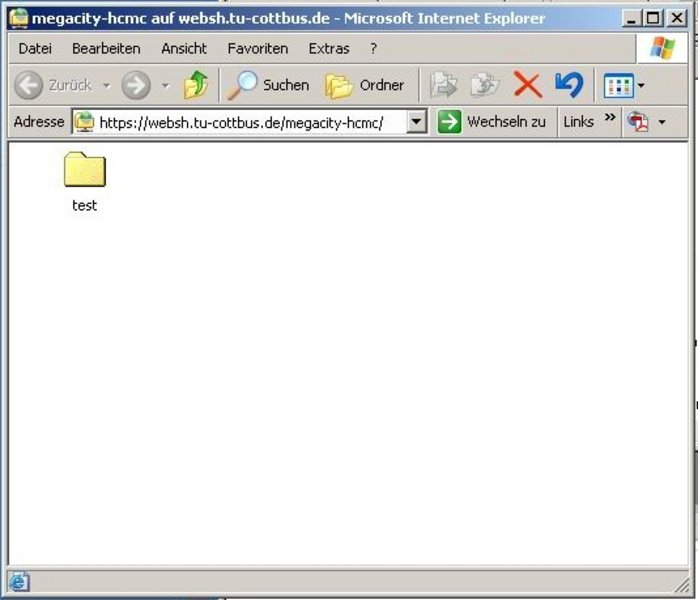Toggle the Ordner folders pane
The height and width of the screenshot is (600, 698).
pyautogui.click(x=365, y=86)
